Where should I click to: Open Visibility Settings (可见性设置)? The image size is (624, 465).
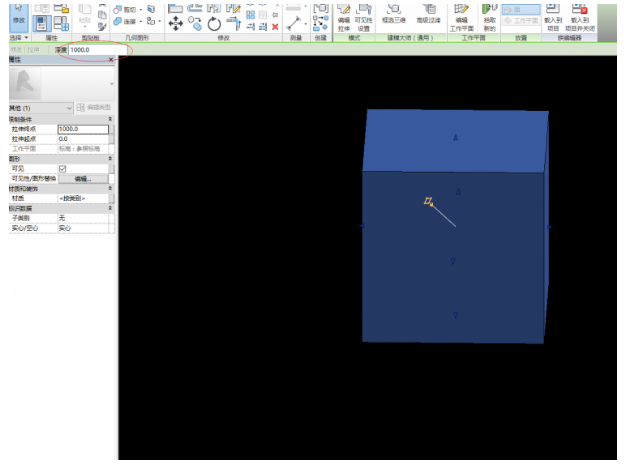364,18
